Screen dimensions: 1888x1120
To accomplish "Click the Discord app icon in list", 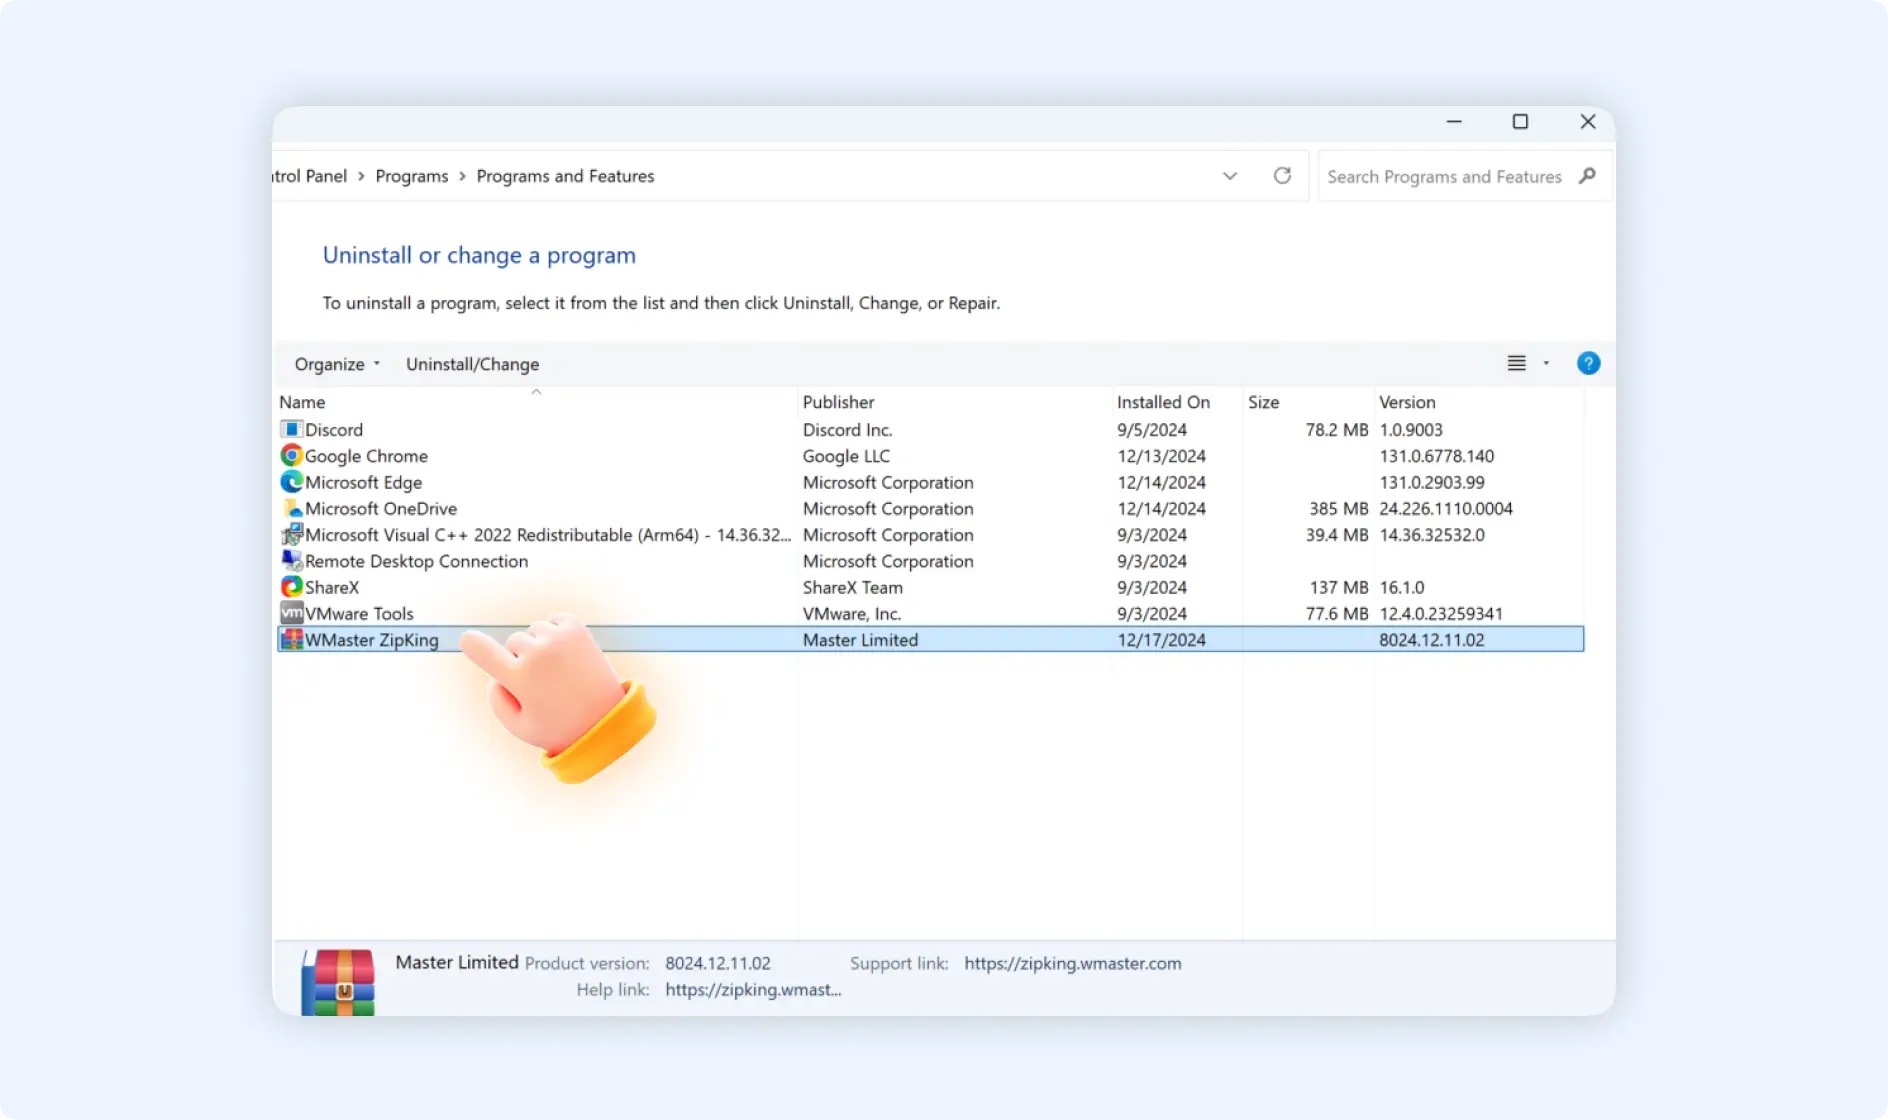I will pos(291,429).
